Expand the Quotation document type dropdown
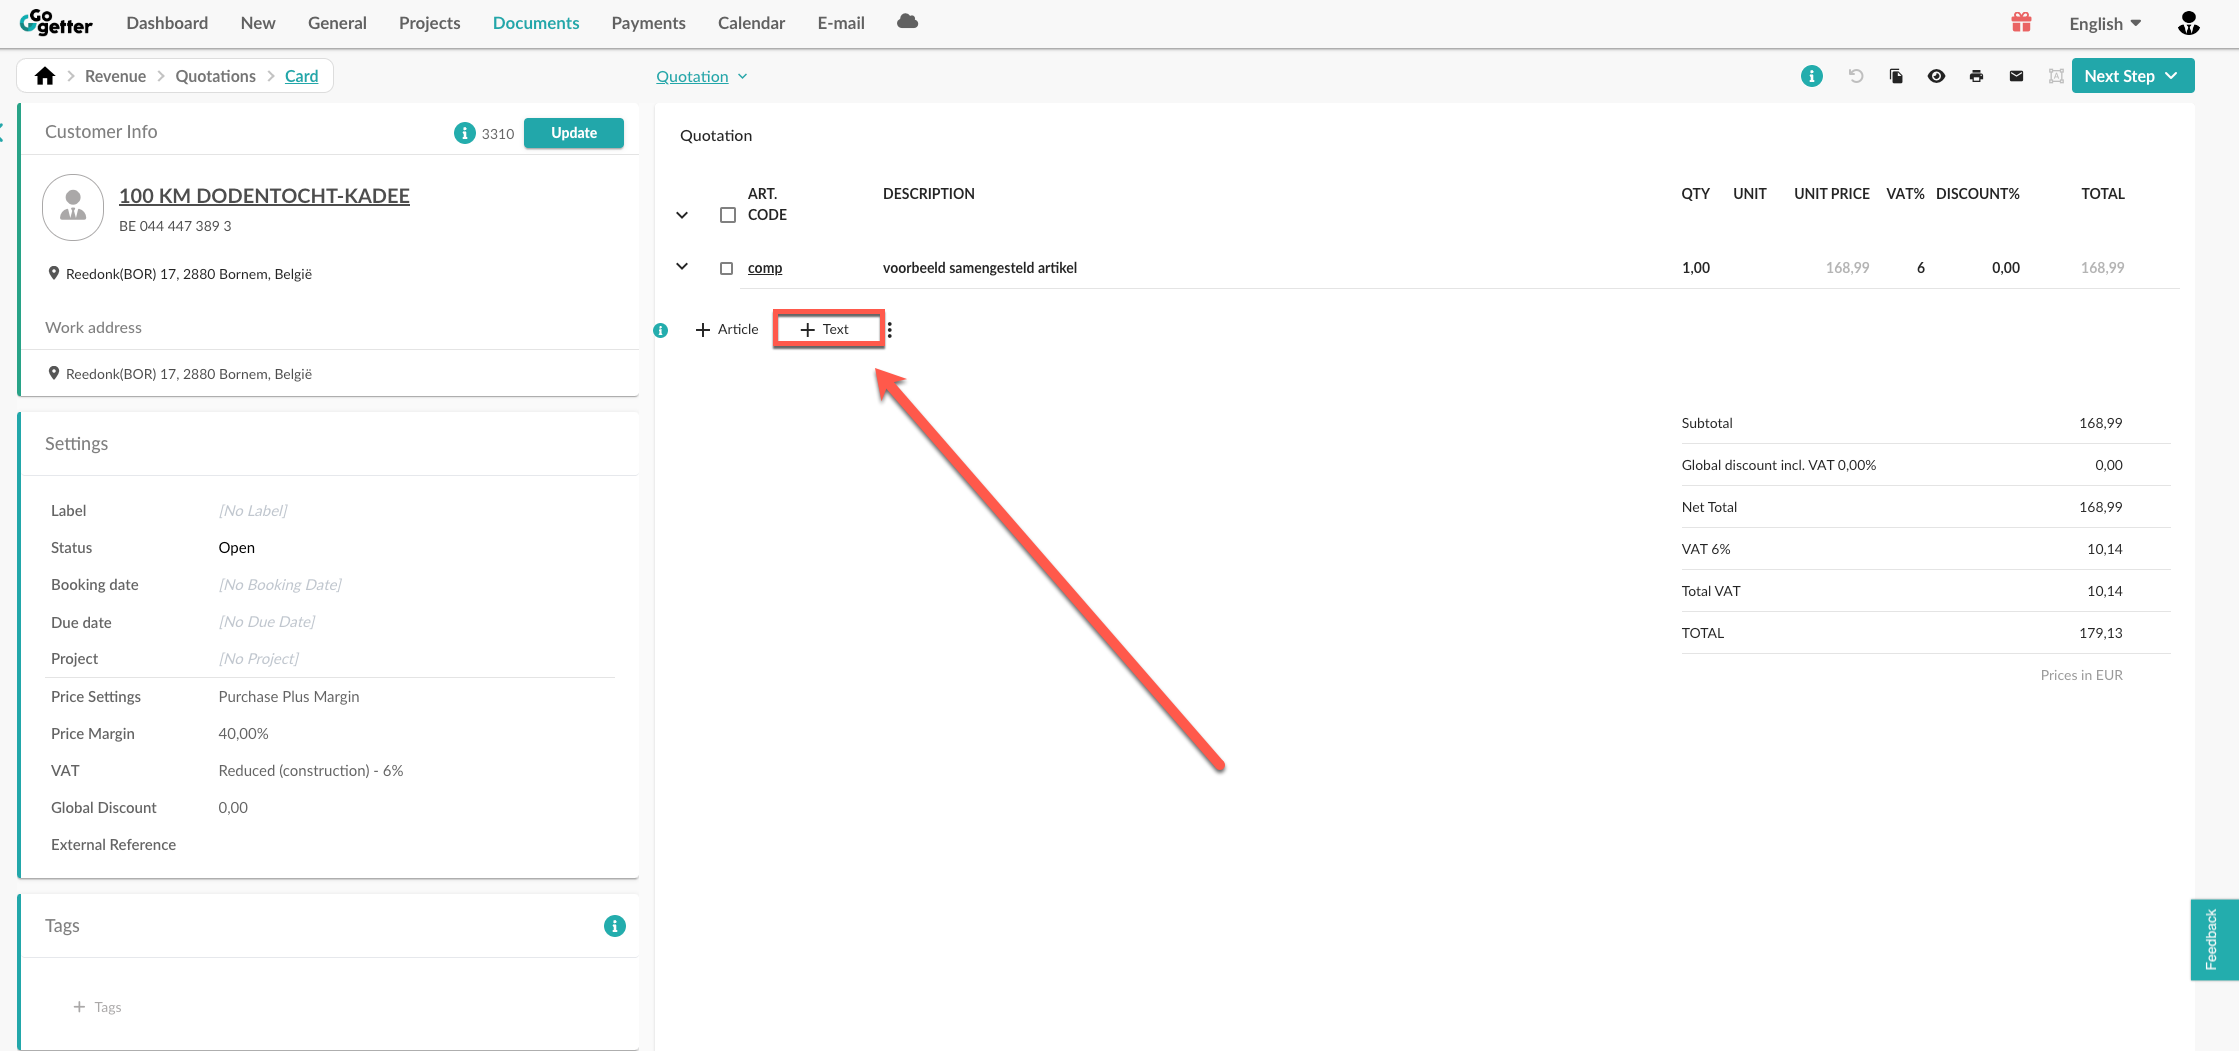 coord(702,77)
